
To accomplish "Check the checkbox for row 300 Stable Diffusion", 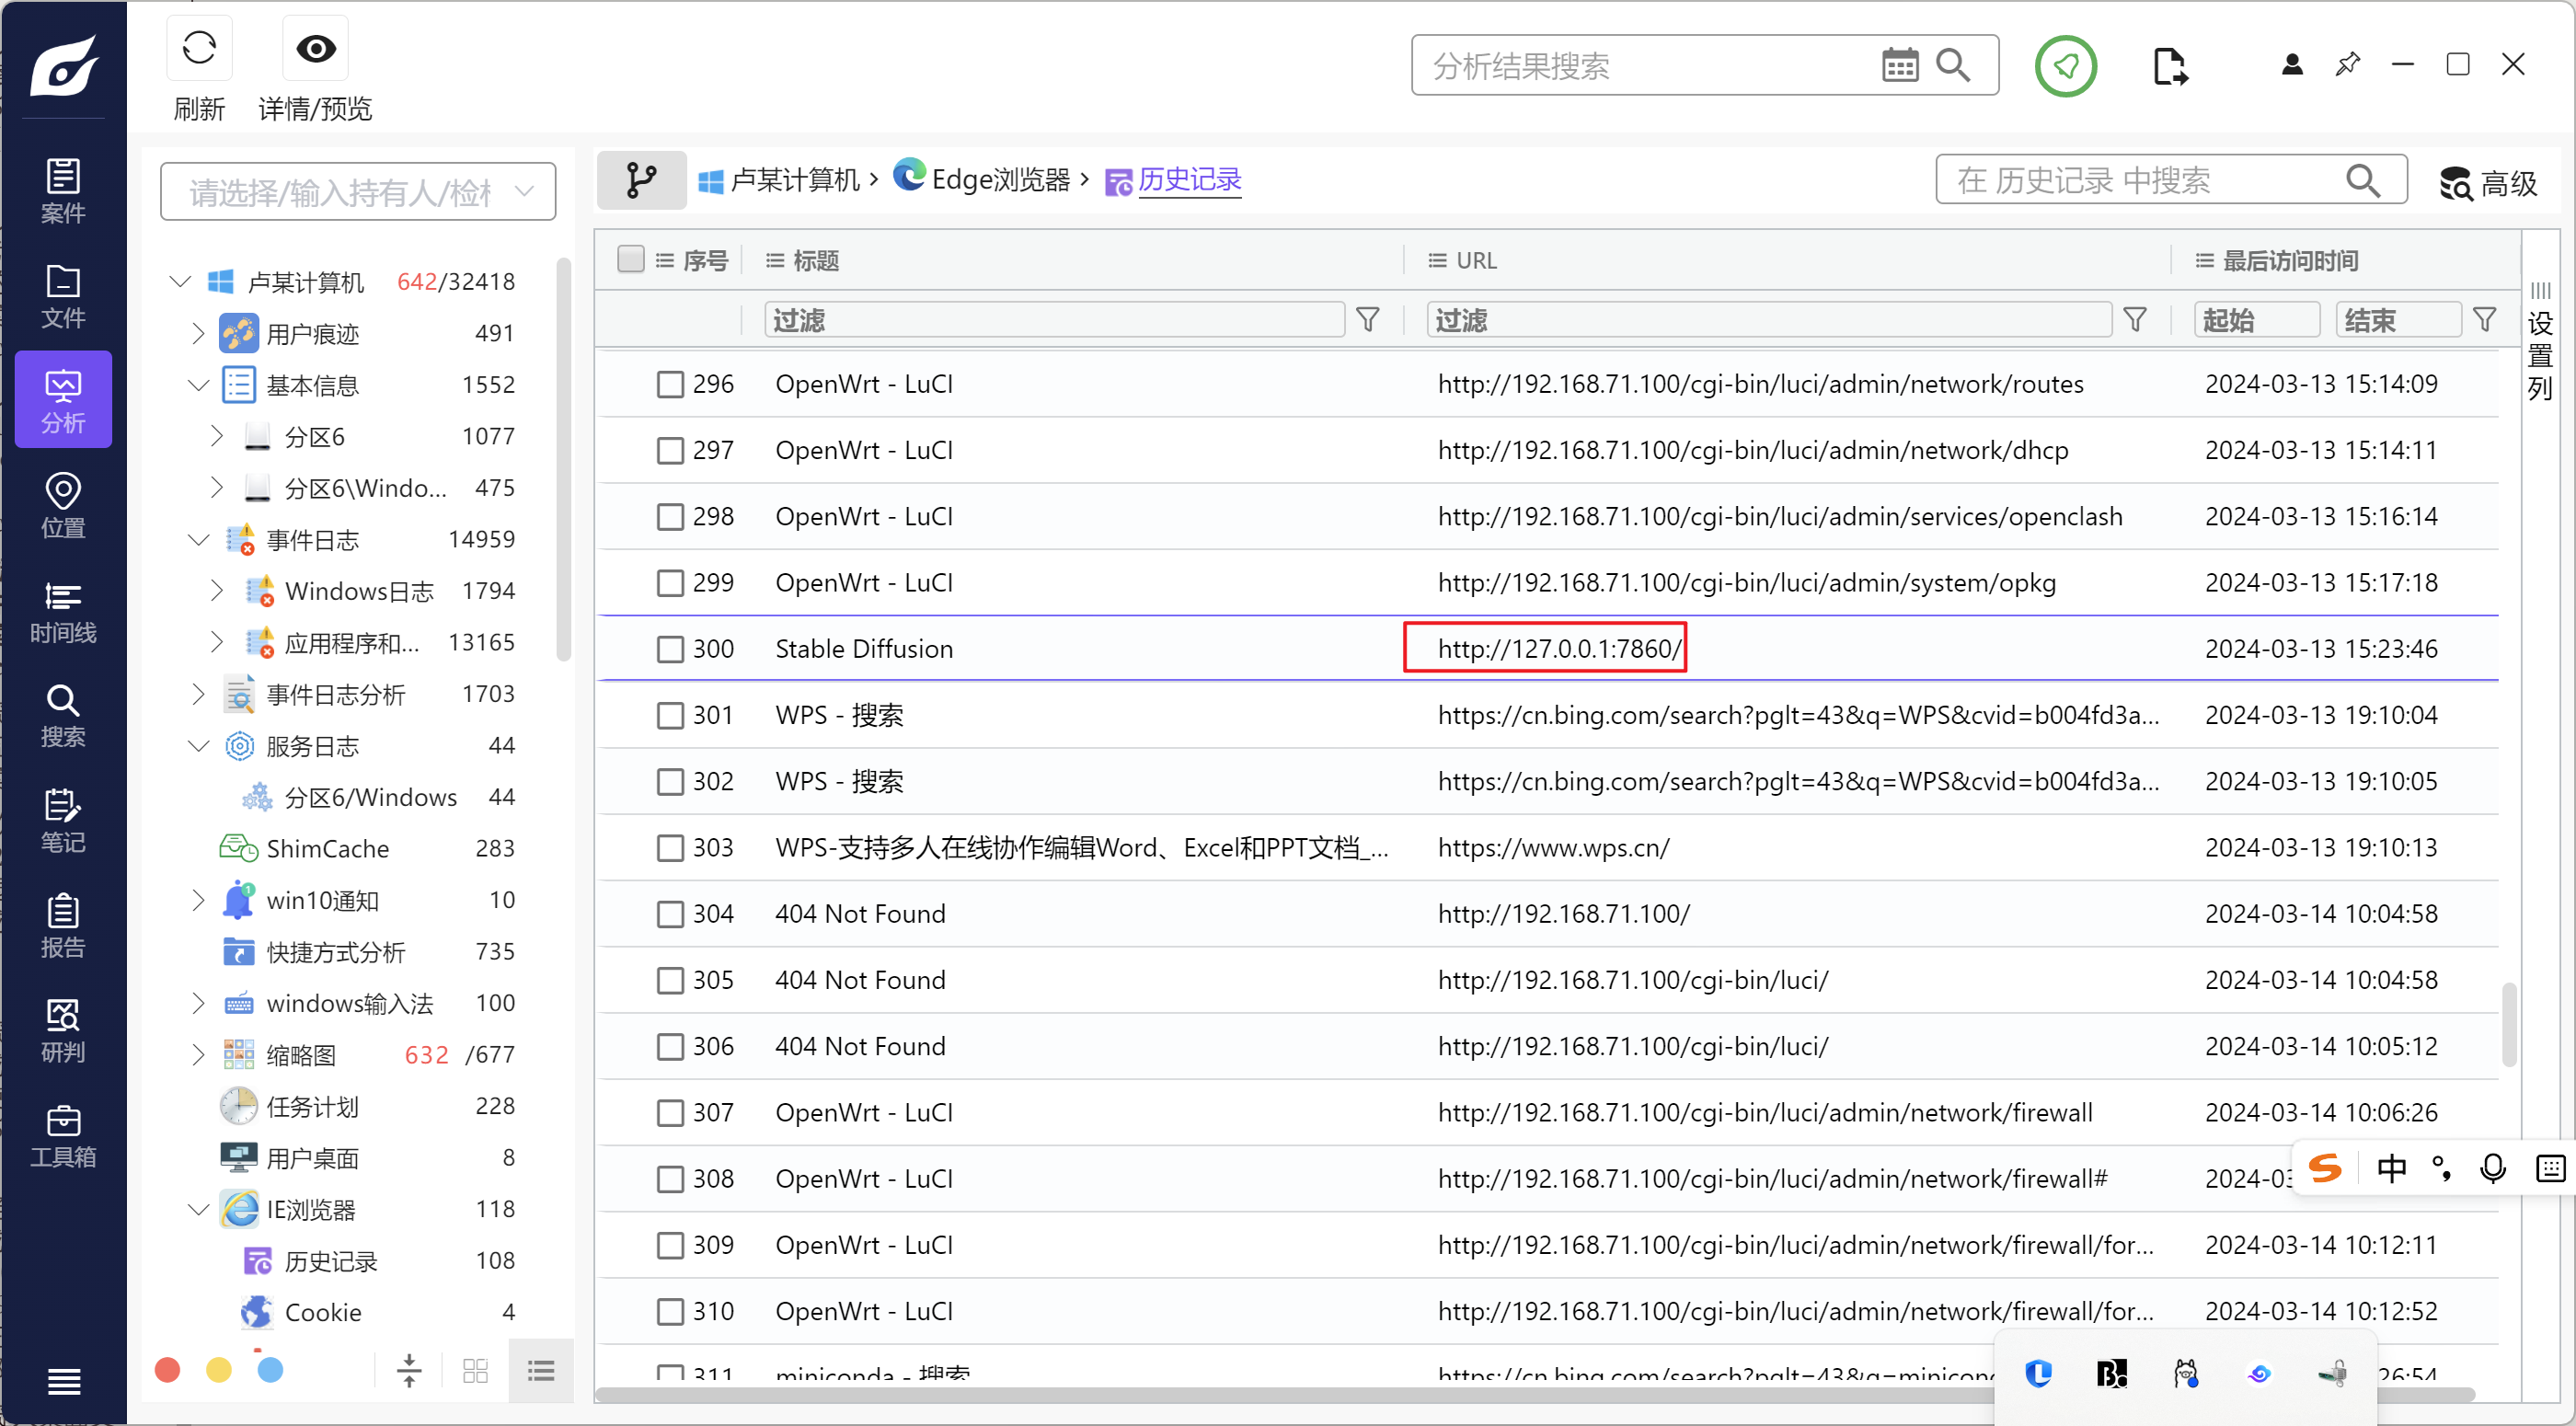I will click(669, 649).
